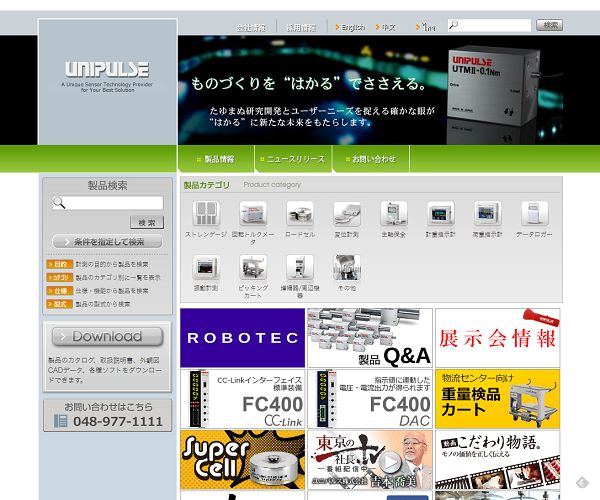This screenshot has height=500, width=600.
Task: Open the 会社情報 company info link
Action: (251, 28)
